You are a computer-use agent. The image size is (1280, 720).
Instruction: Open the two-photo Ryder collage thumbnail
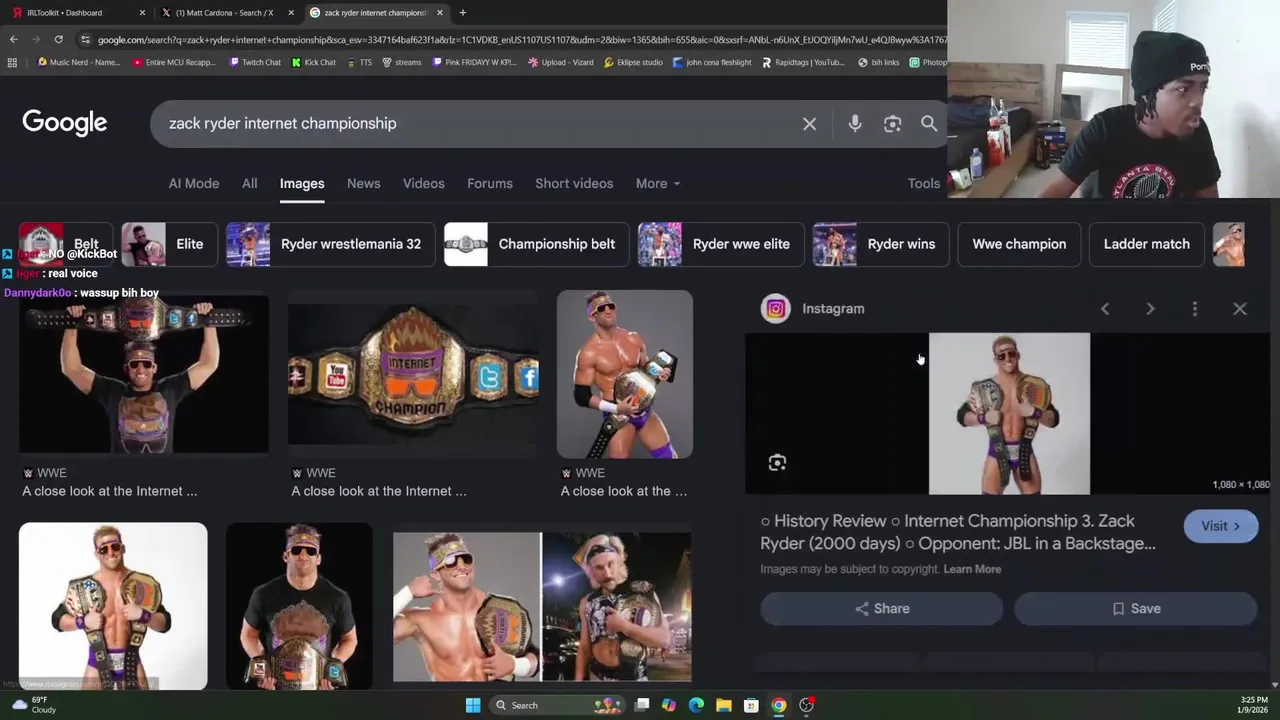(x=542, y=606)
